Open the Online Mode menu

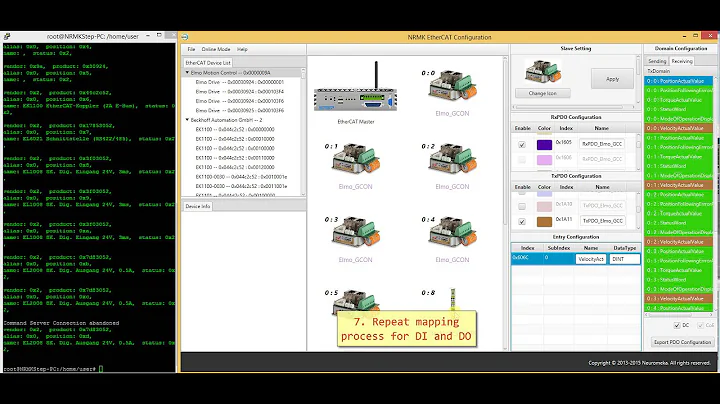point(216,49)
